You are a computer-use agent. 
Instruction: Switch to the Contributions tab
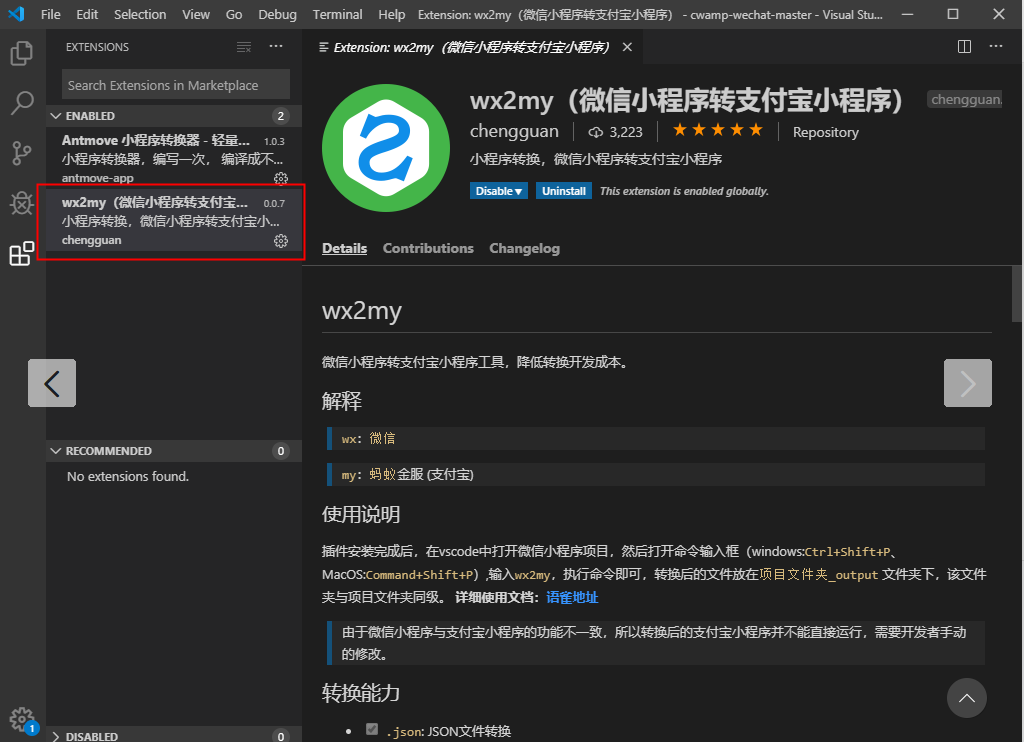coord(428,248)
